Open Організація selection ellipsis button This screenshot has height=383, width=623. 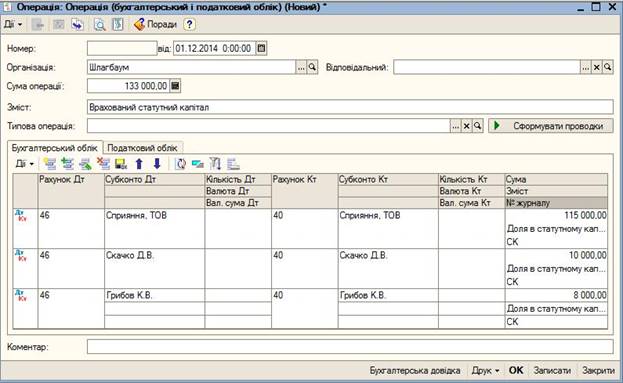pos(301,68)
